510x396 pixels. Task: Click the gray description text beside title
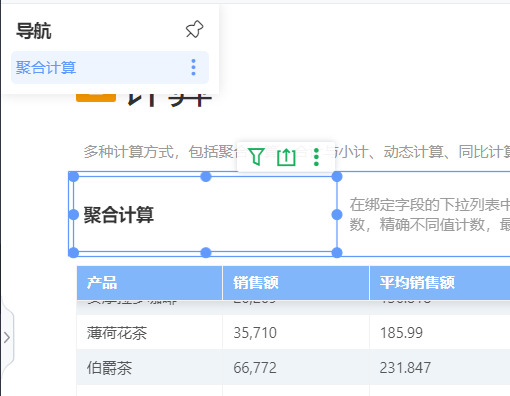[x=430, y=215]
